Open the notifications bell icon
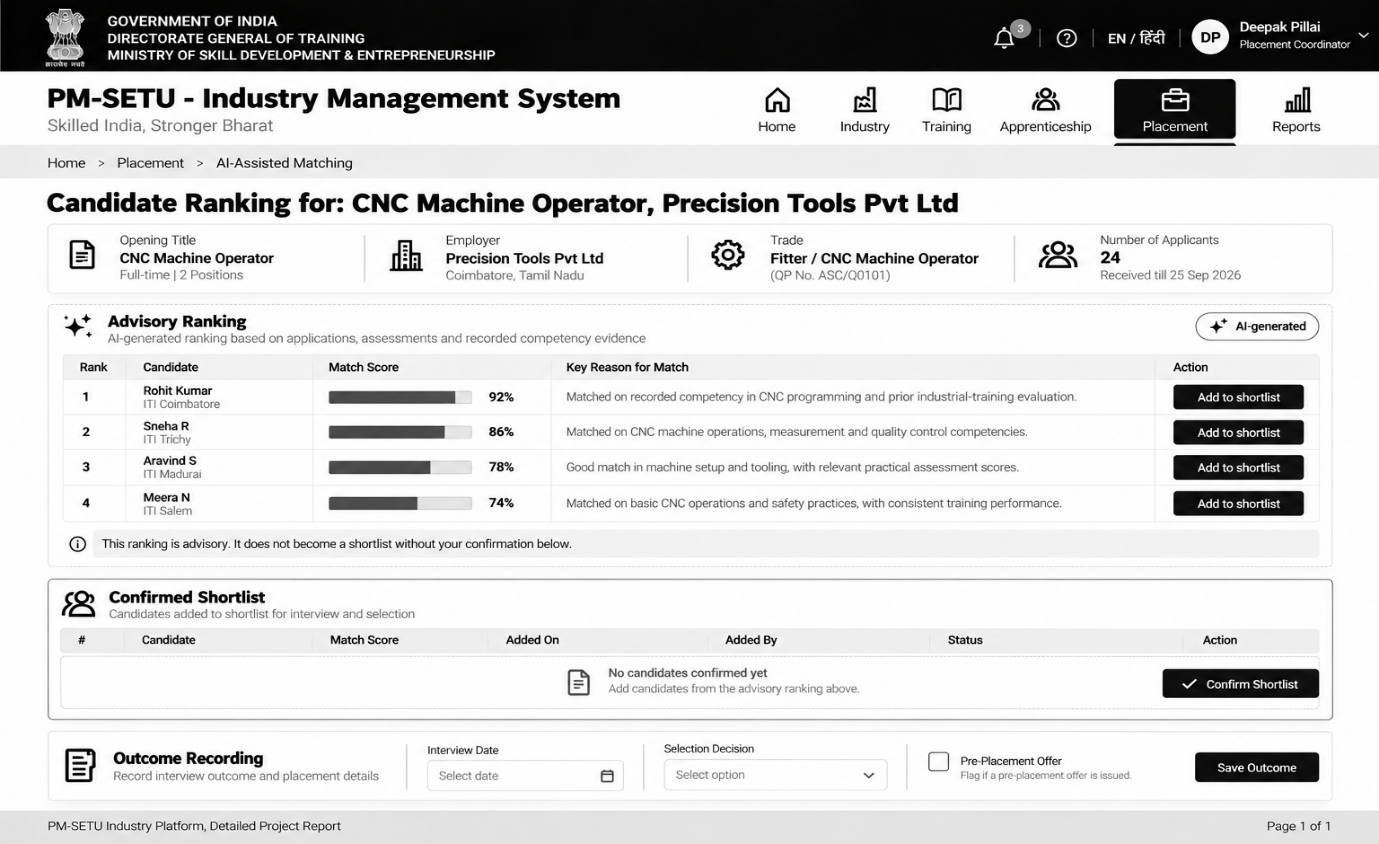1379x844 pixels. coord(1004,38)
